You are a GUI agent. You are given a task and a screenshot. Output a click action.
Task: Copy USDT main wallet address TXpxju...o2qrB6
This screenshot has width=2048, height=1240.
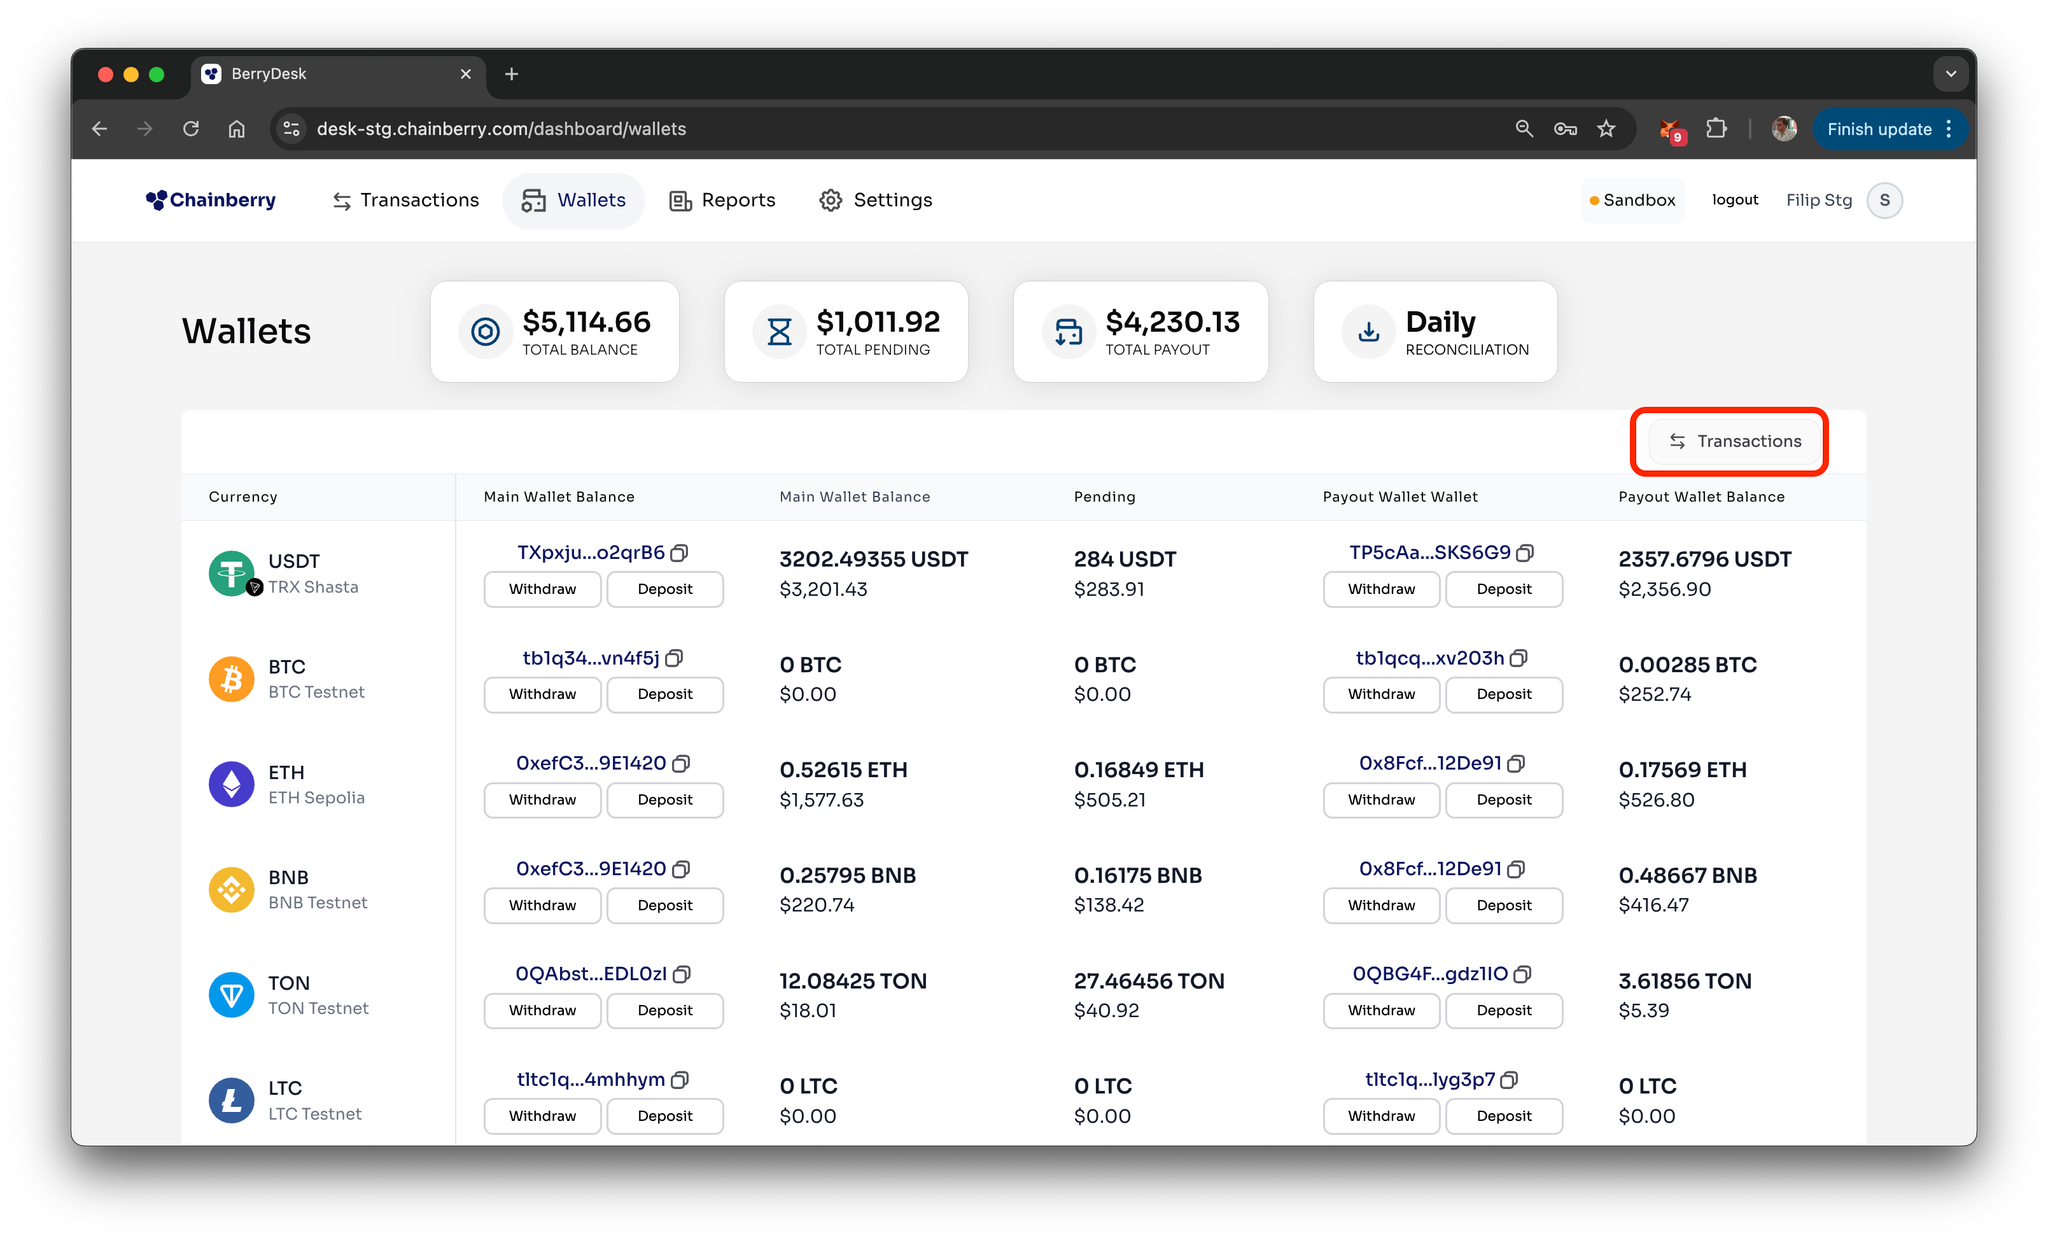point(680,553)
